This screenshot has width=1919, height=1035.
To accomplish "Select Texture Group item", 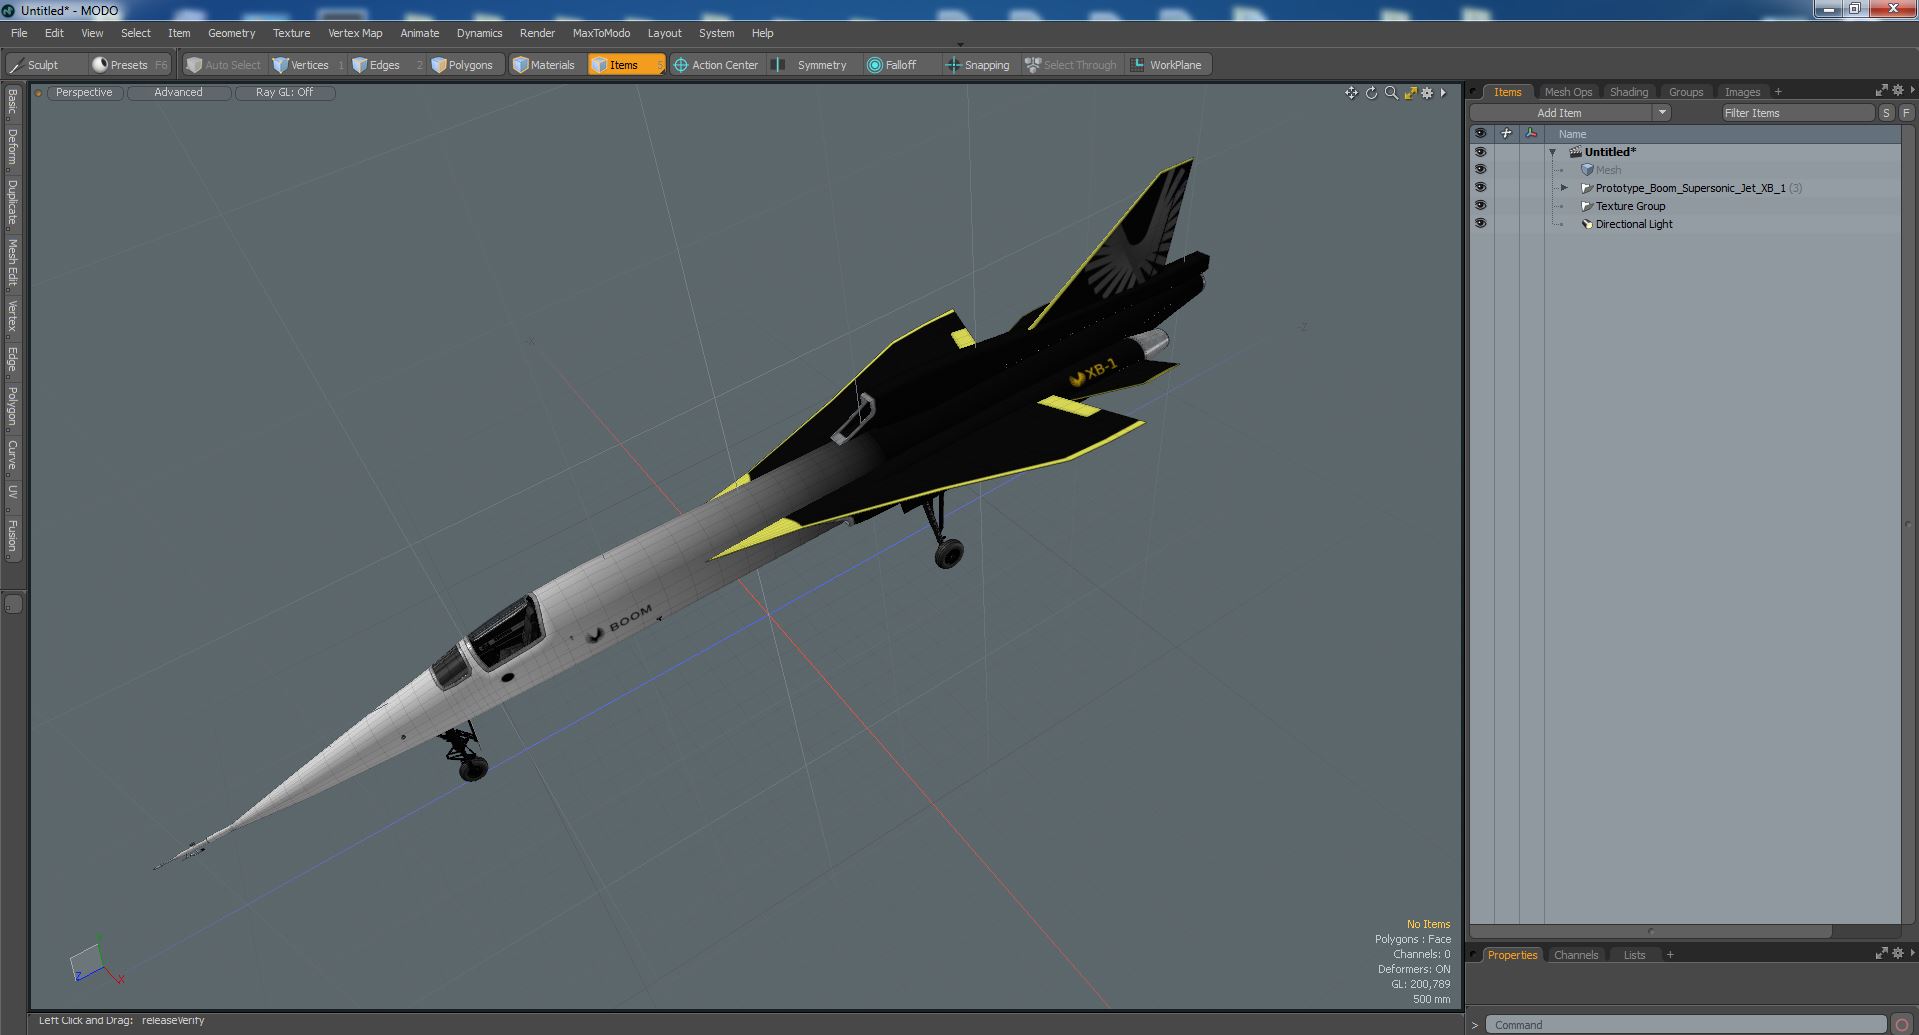I will coord(1630,206).
